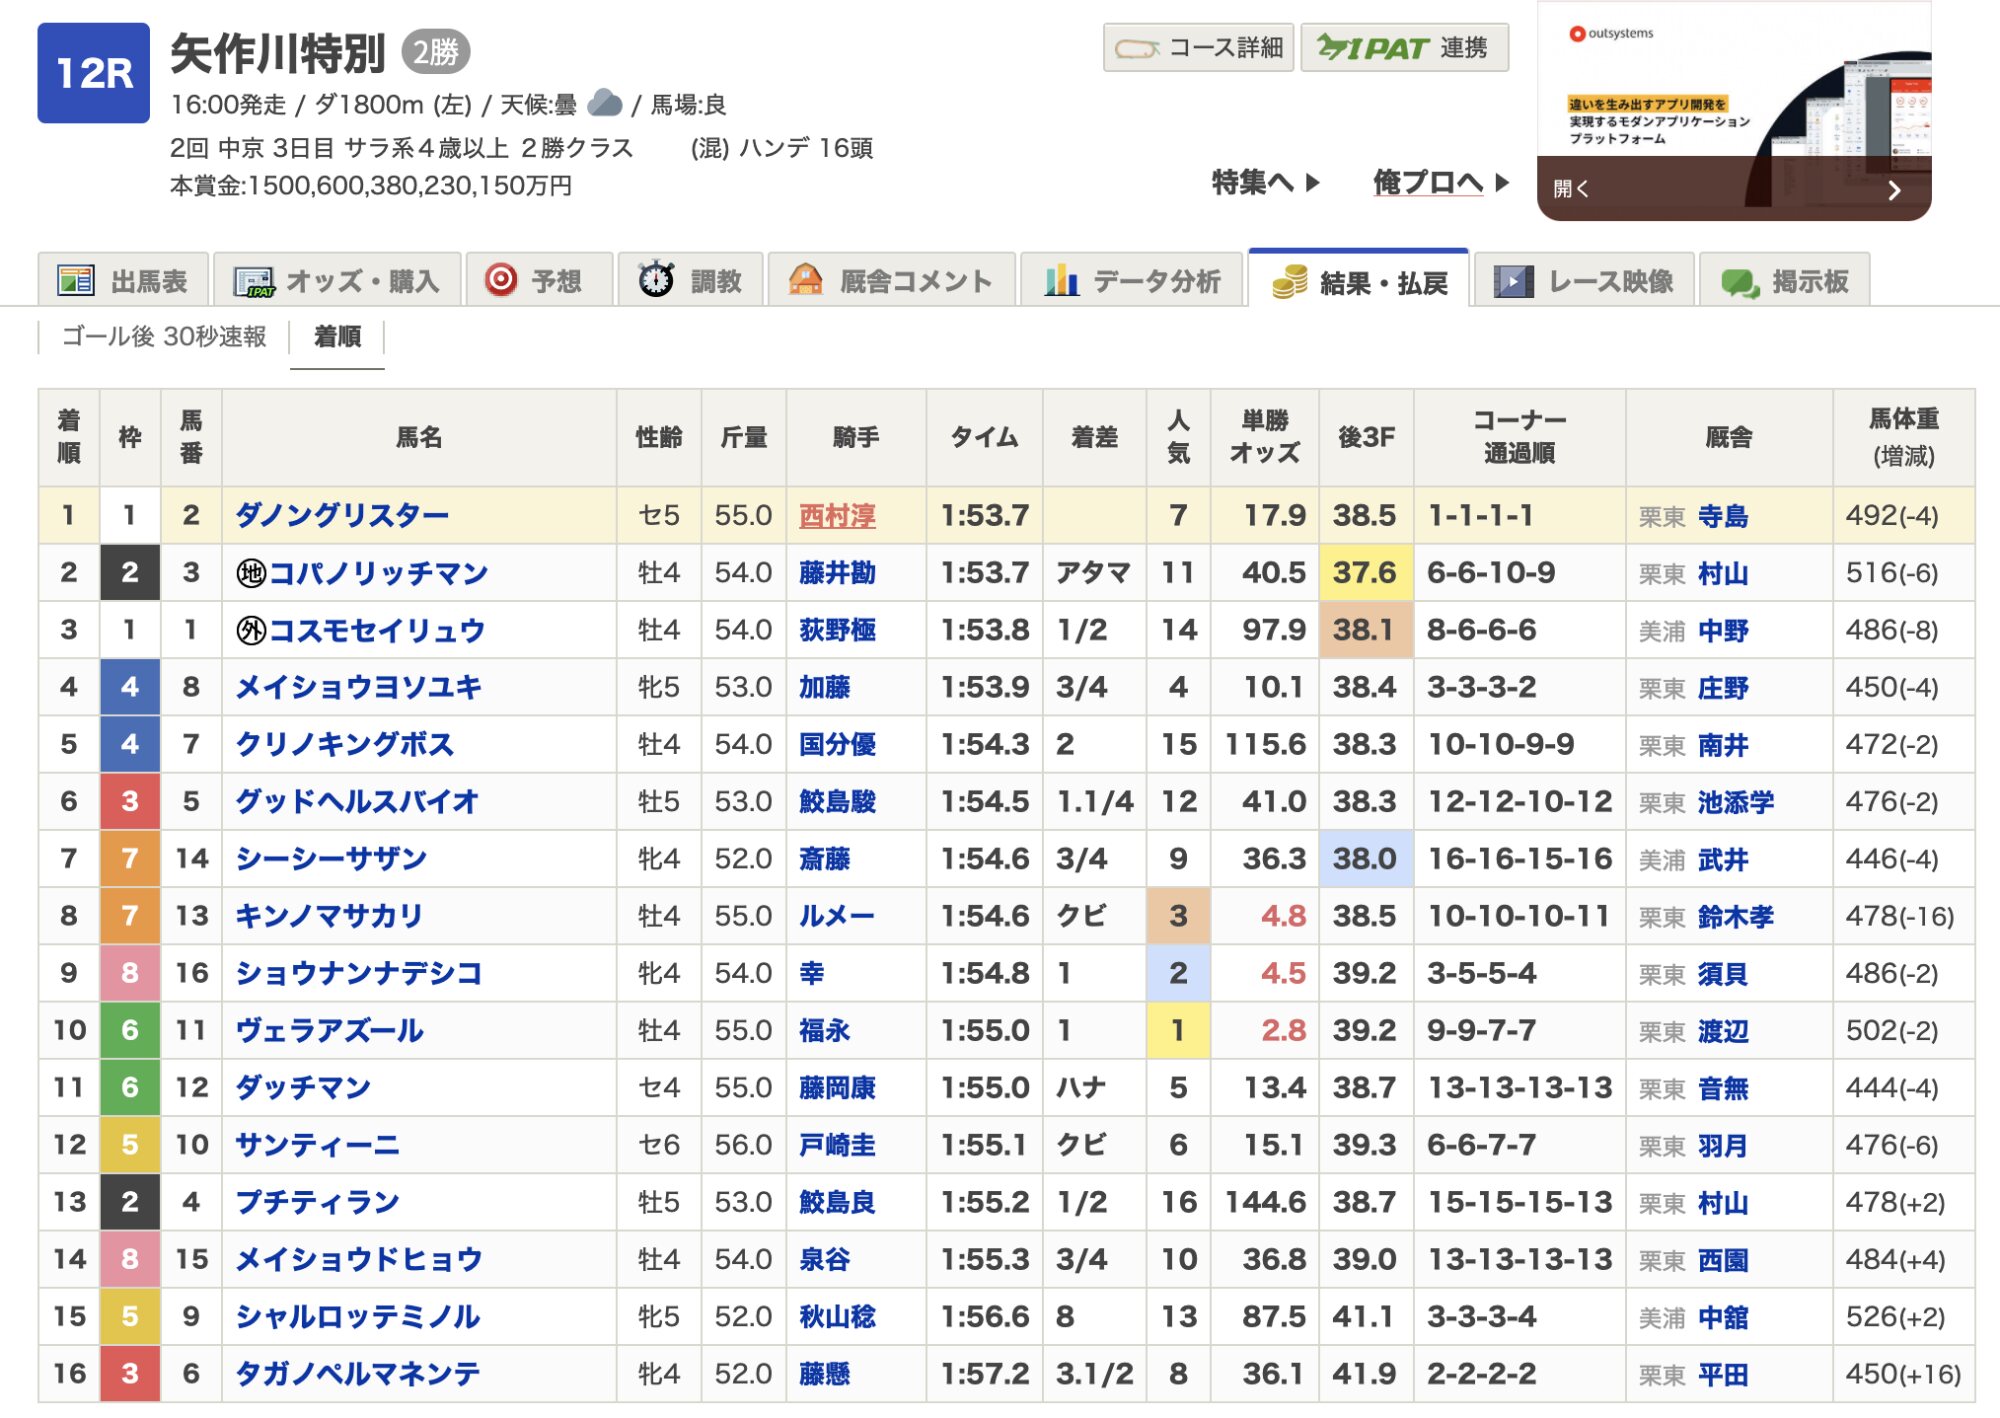
Task: Open horse ダノングリスター page
Action: pos(342,515)
